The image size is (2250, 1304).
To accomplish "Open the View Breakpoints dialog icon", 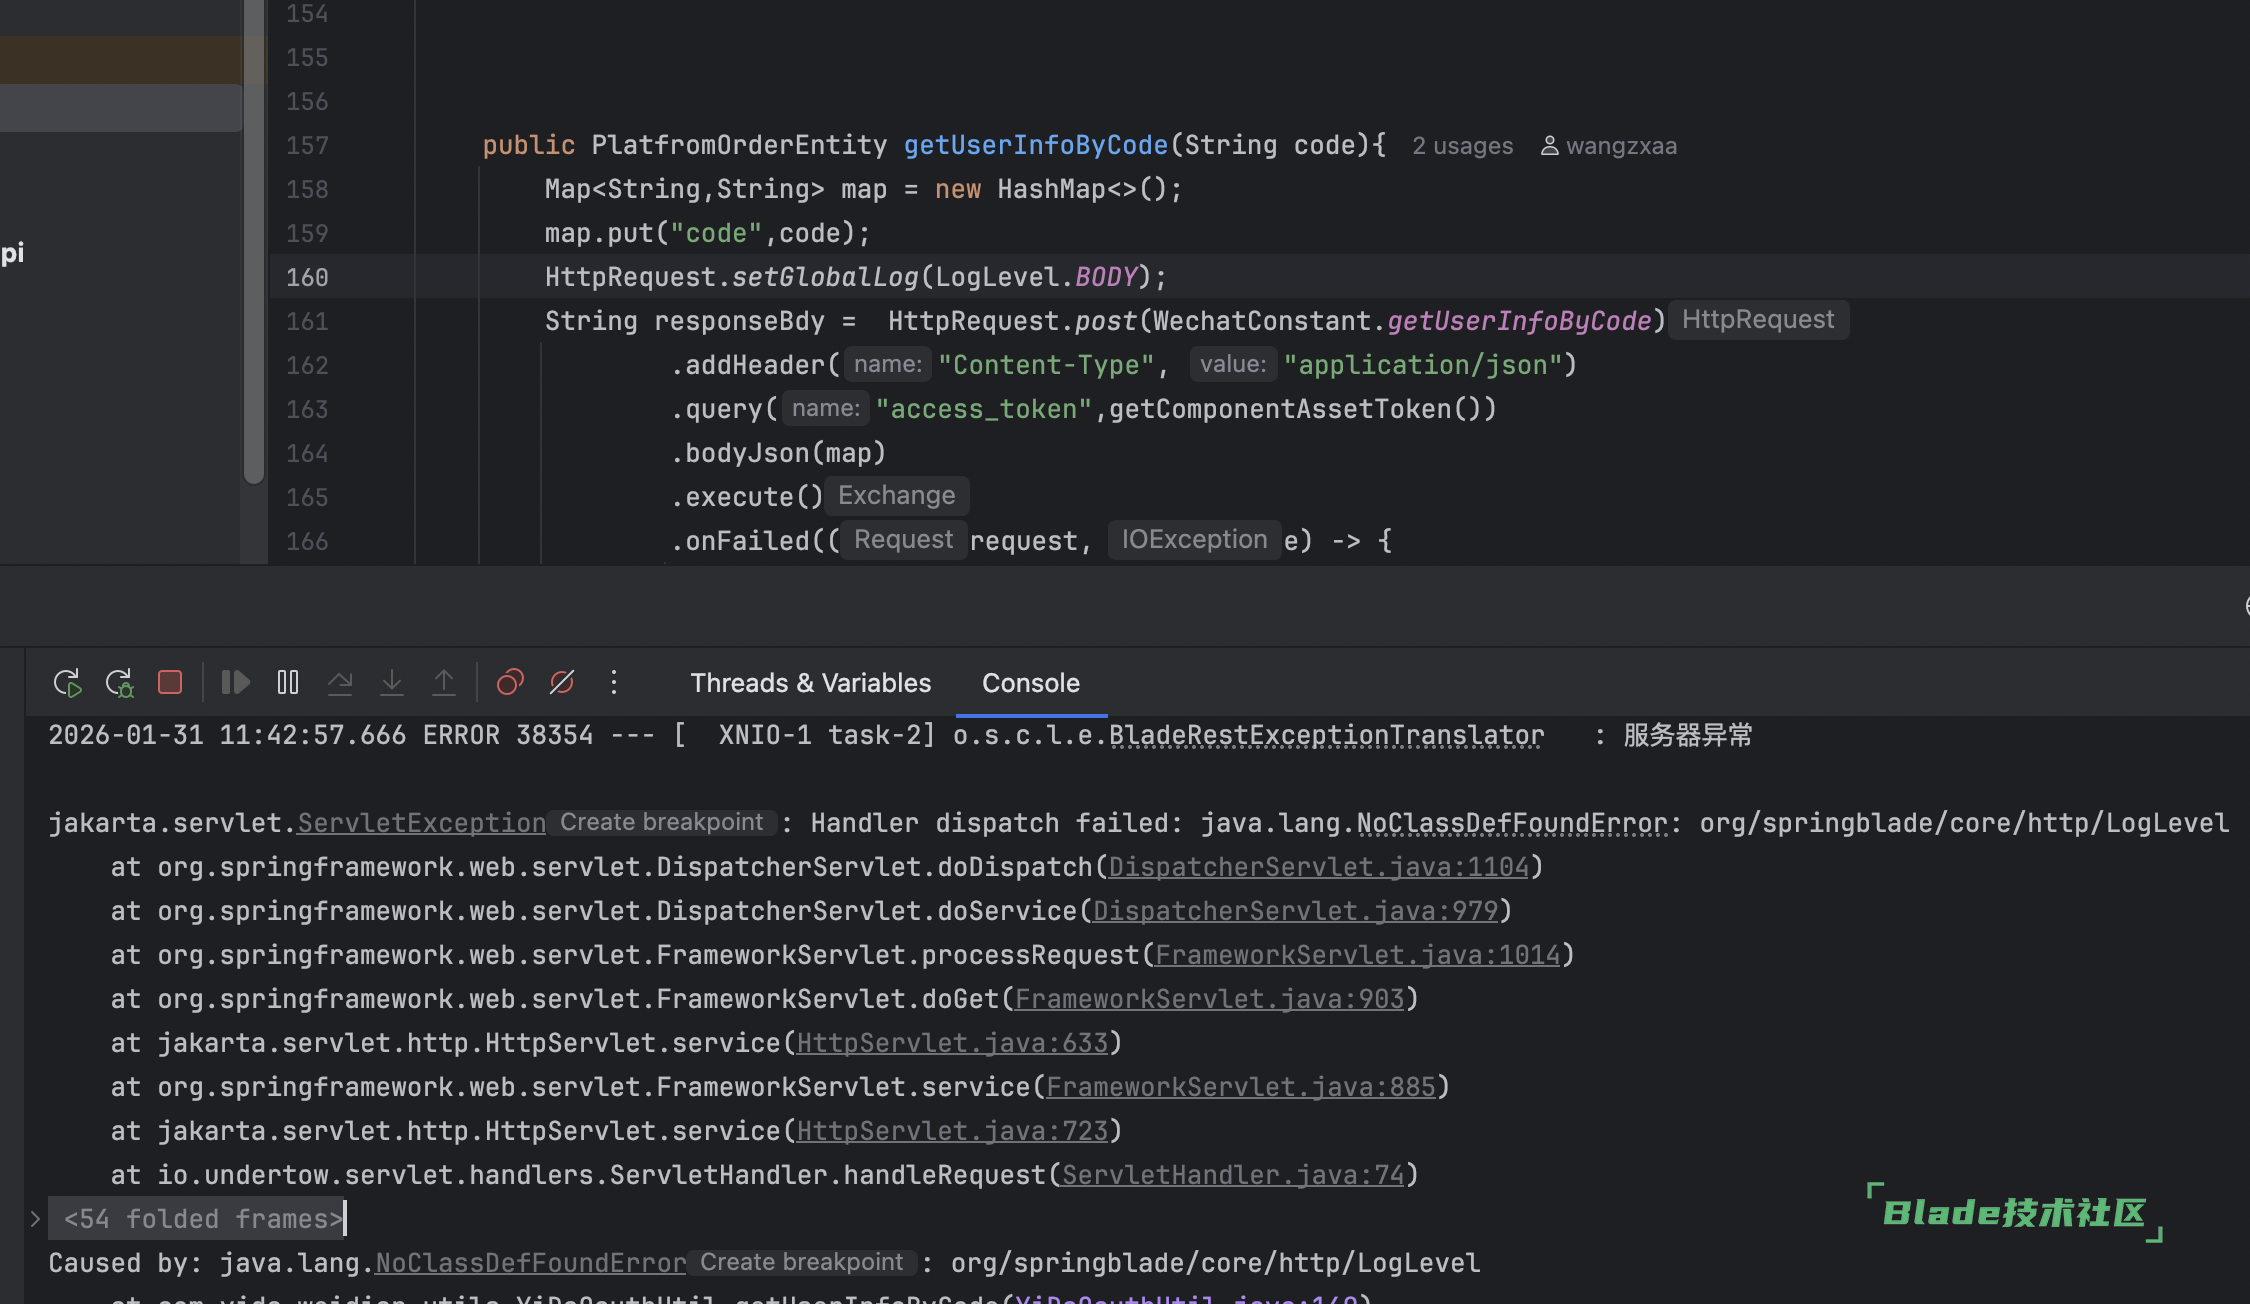I will [x=510, y=682].
